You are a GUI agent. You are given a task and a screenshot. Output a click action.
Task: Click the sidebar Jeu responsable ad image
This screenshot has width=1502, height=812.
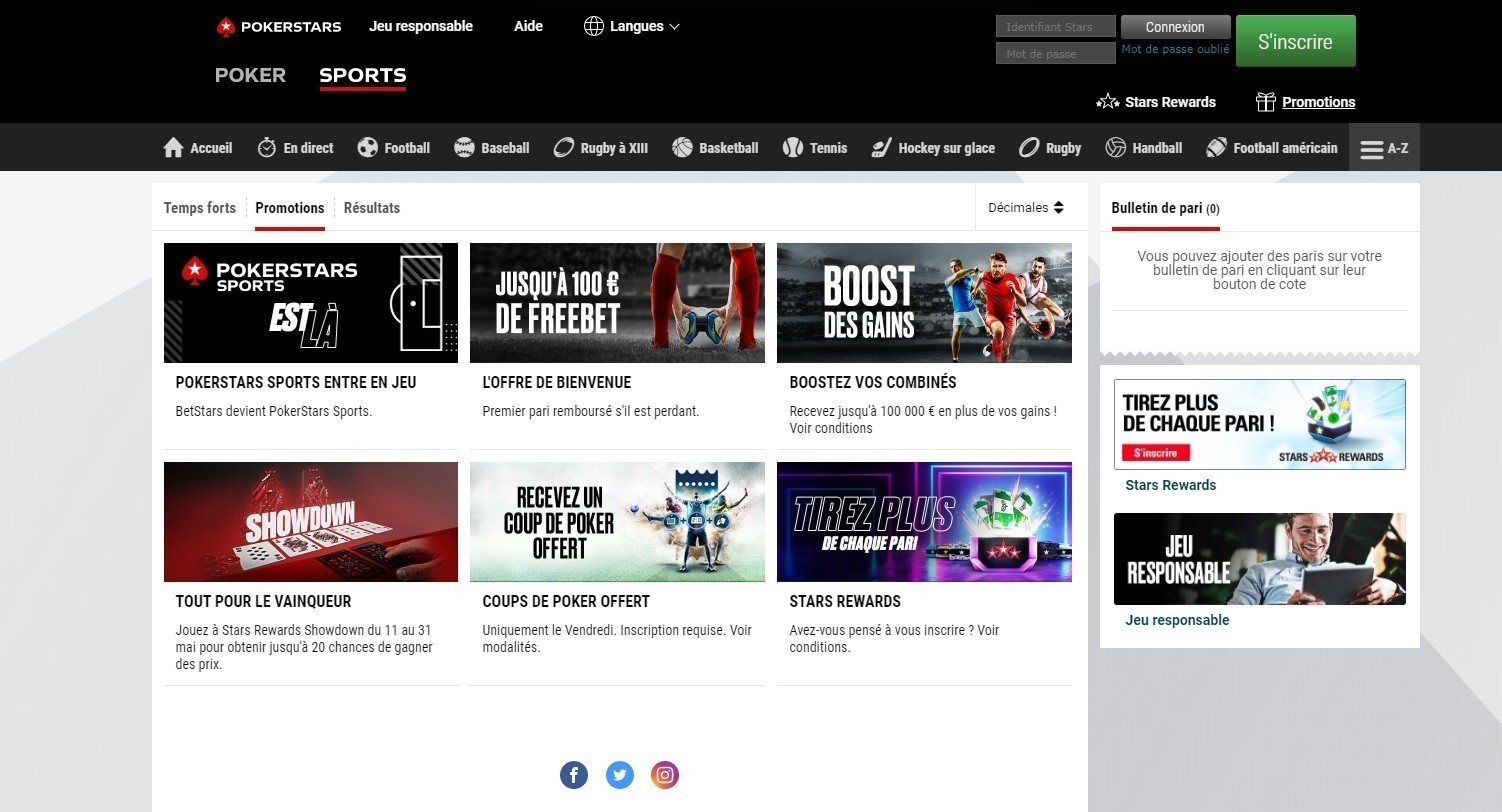[x=1260, y=559]
